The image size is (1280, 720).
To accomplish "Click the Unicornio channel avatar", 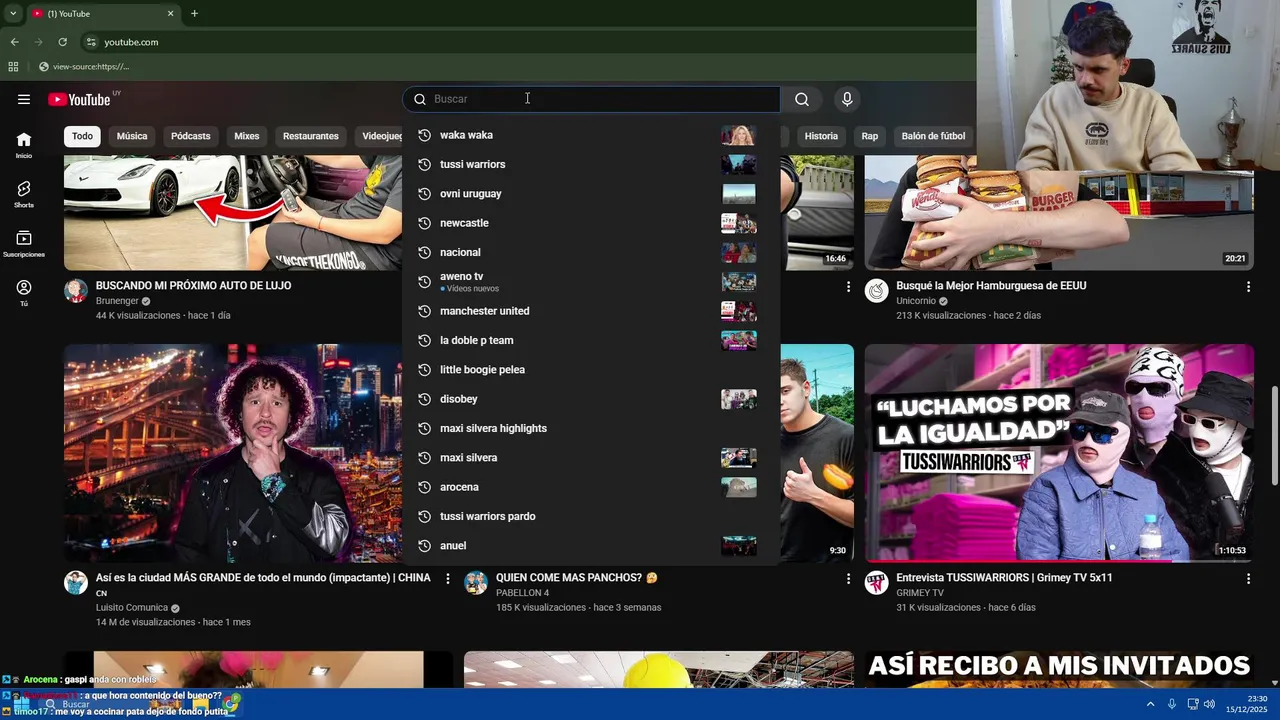I will point(877,291).
